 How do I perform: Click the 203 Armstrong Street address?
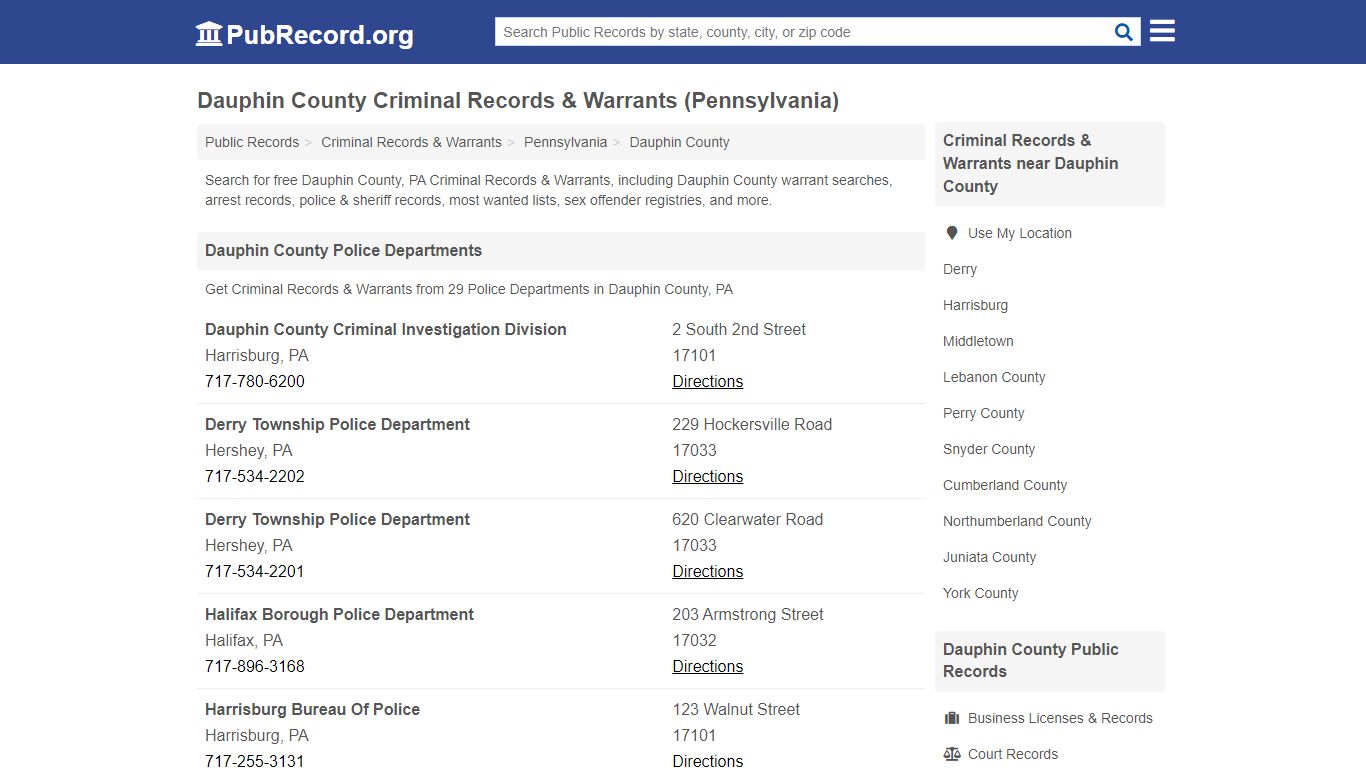[748, 614]
